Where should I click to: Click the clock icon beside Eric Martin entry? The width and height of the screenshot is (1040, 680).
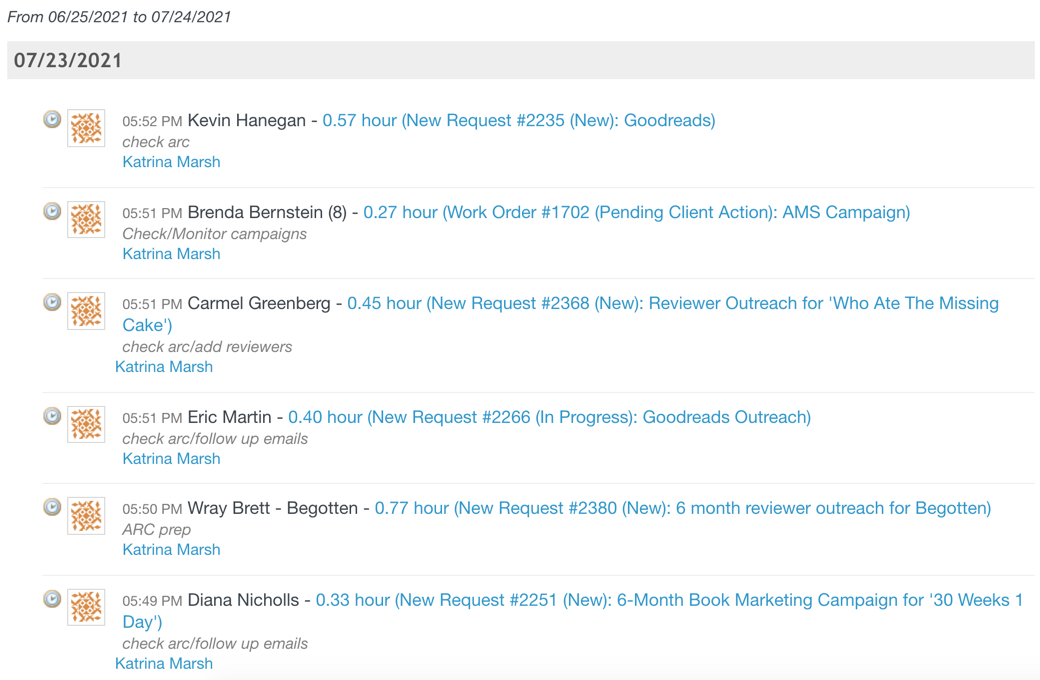point(52,416)
